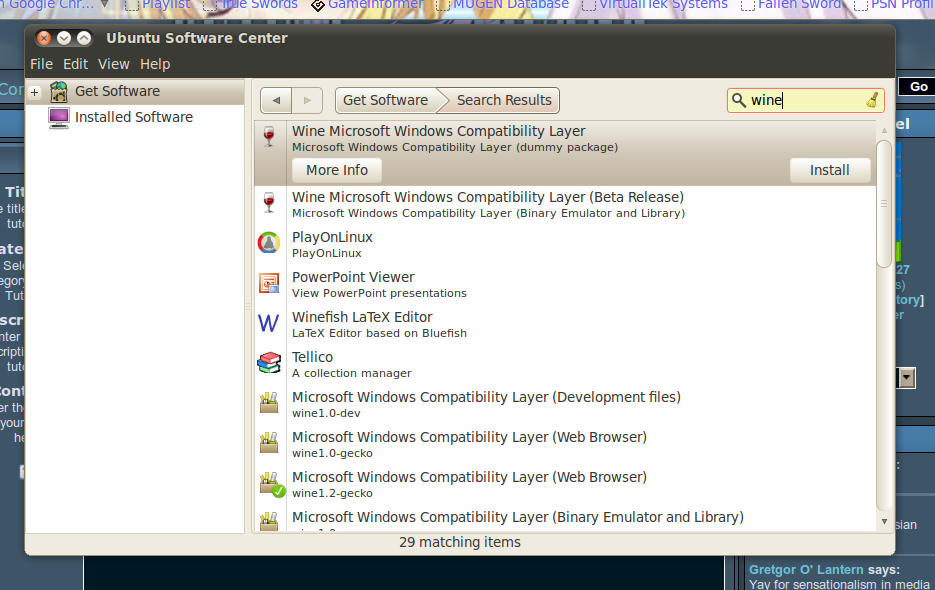The image size is (935, 590).
Task: Click the wine glass icon for Beta Release
Action: 269,203
